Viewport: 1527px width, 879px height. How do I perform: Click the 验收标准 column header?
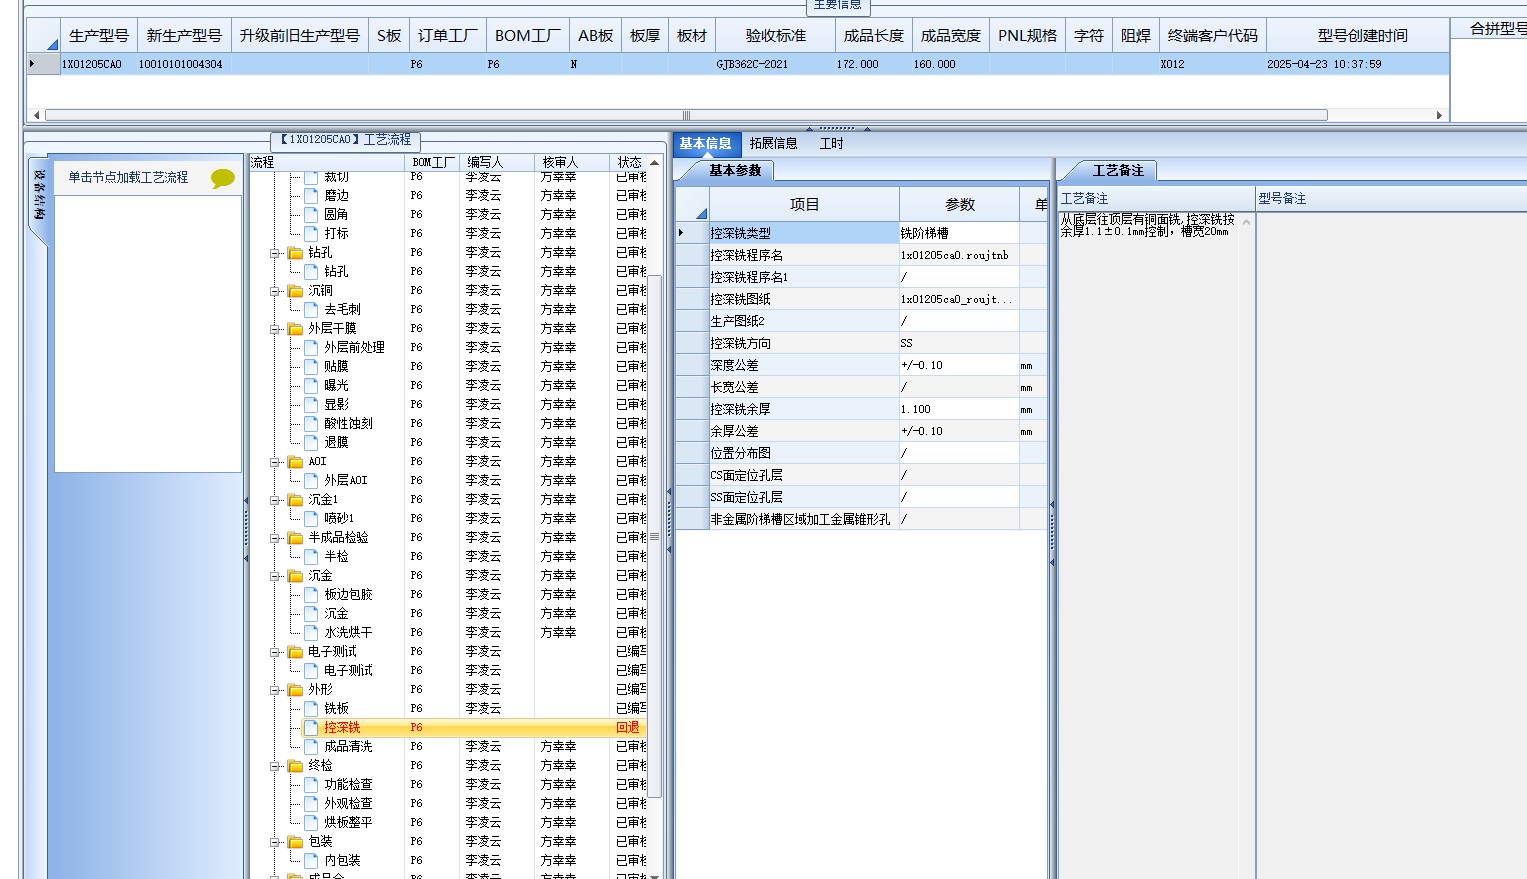click(776, 36)
